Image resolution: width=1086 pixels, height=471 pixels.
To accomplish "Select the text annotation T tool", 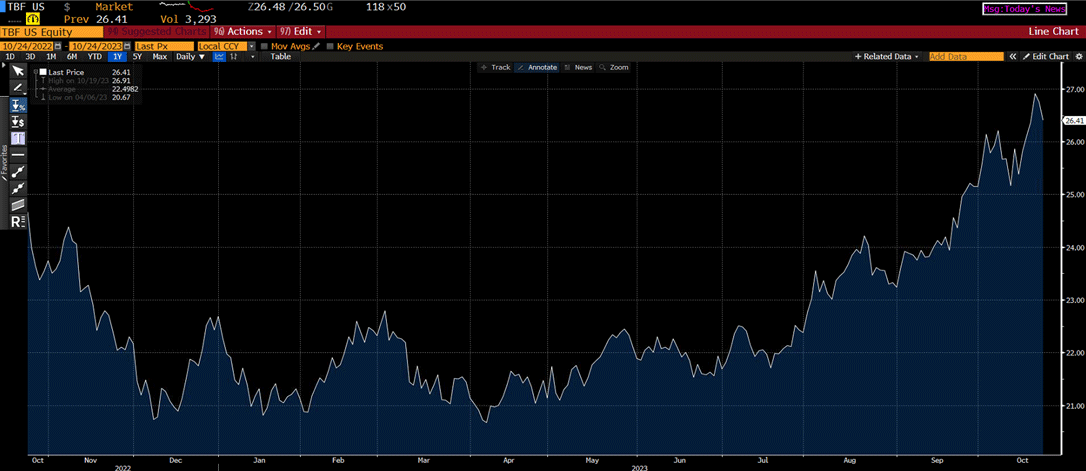I will click(18, 139).
